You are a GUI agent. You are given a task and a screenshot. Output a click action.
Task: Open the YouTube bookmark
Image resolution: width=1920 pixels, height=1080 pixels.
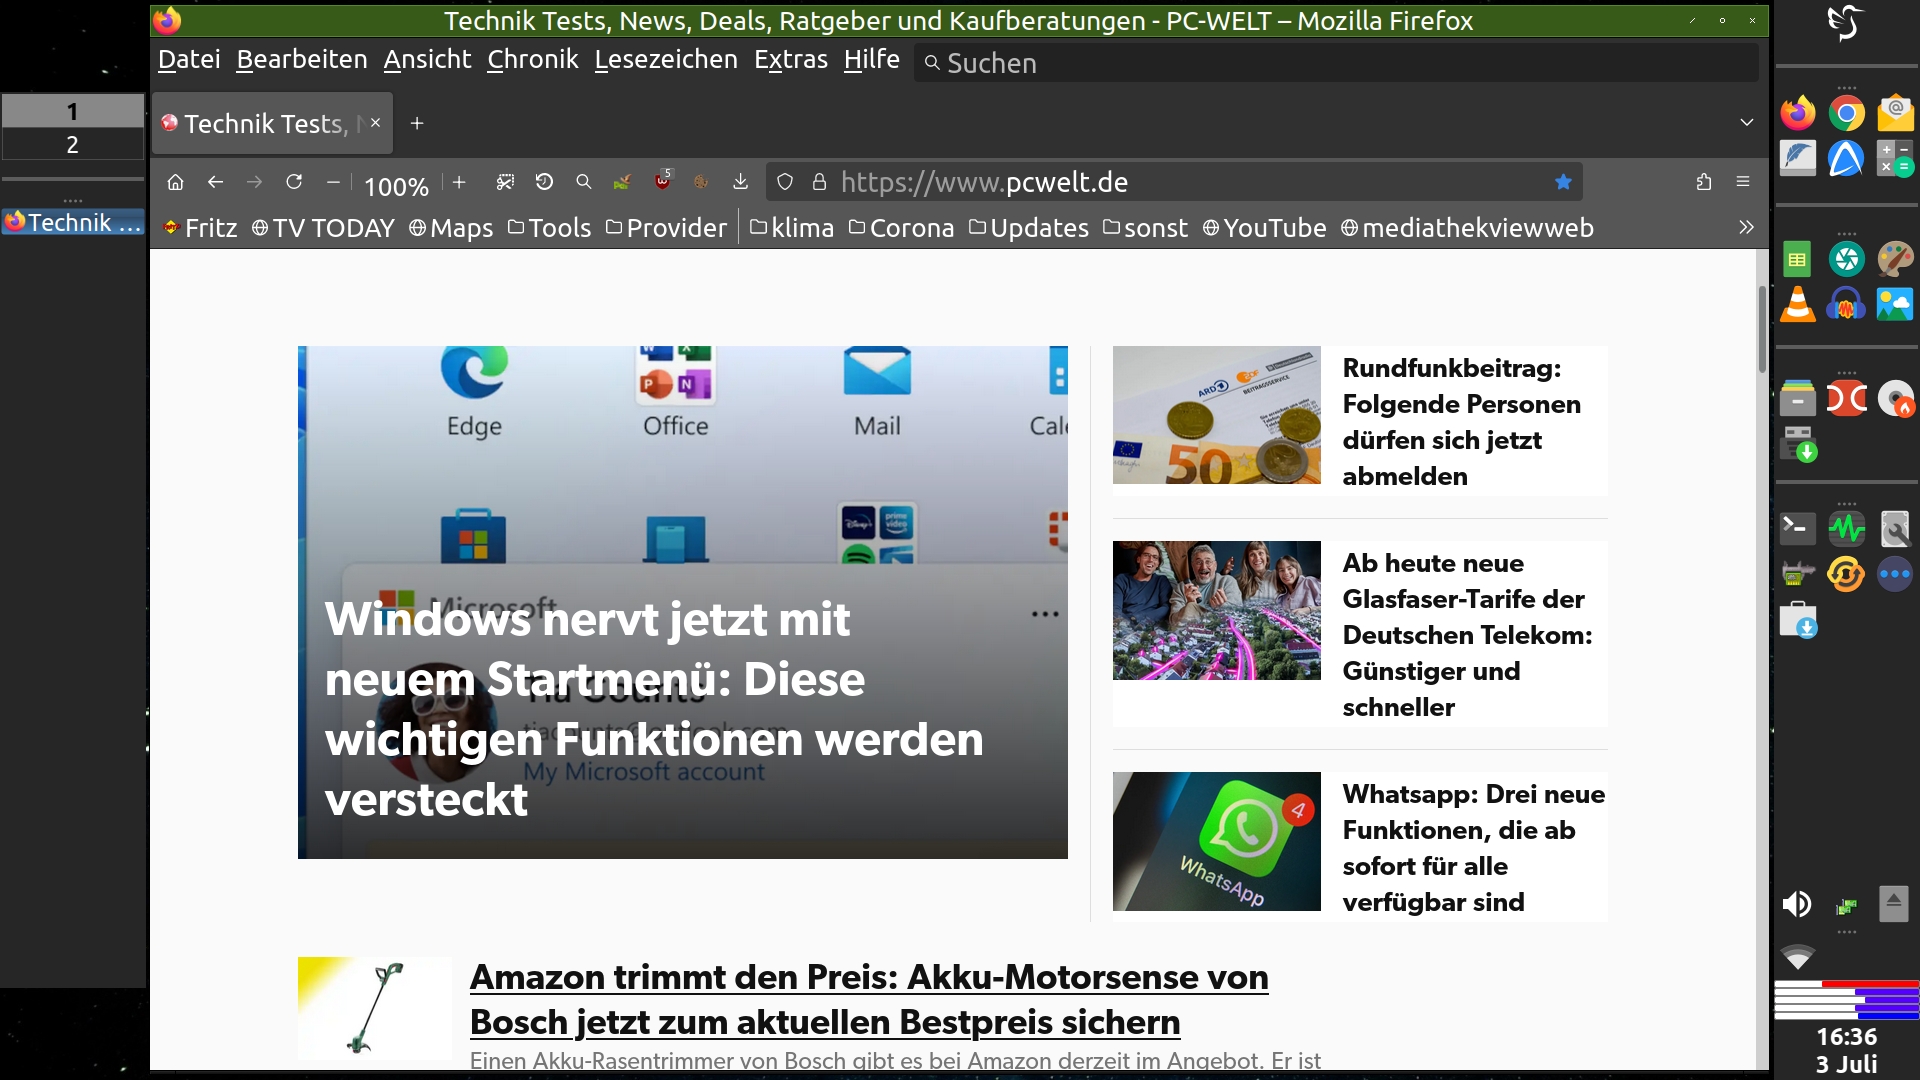[1264, 228]
